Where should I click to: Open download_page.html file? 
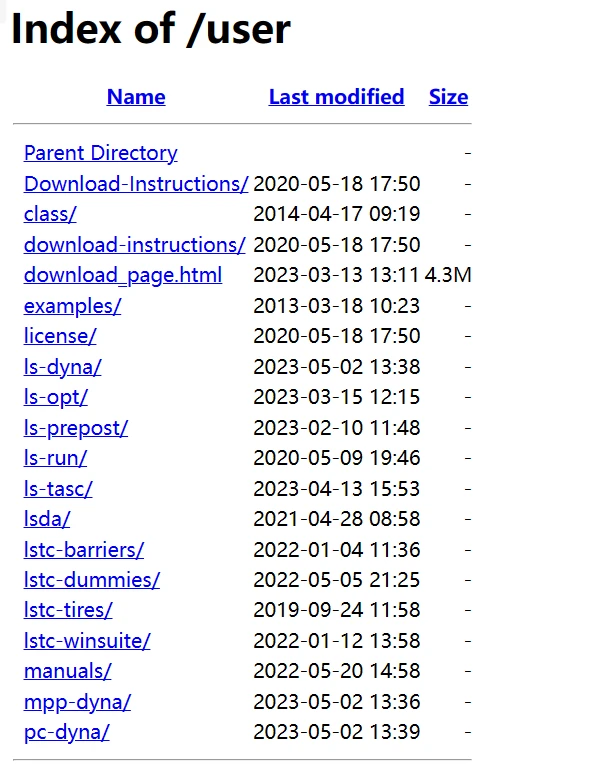(123, 275)
